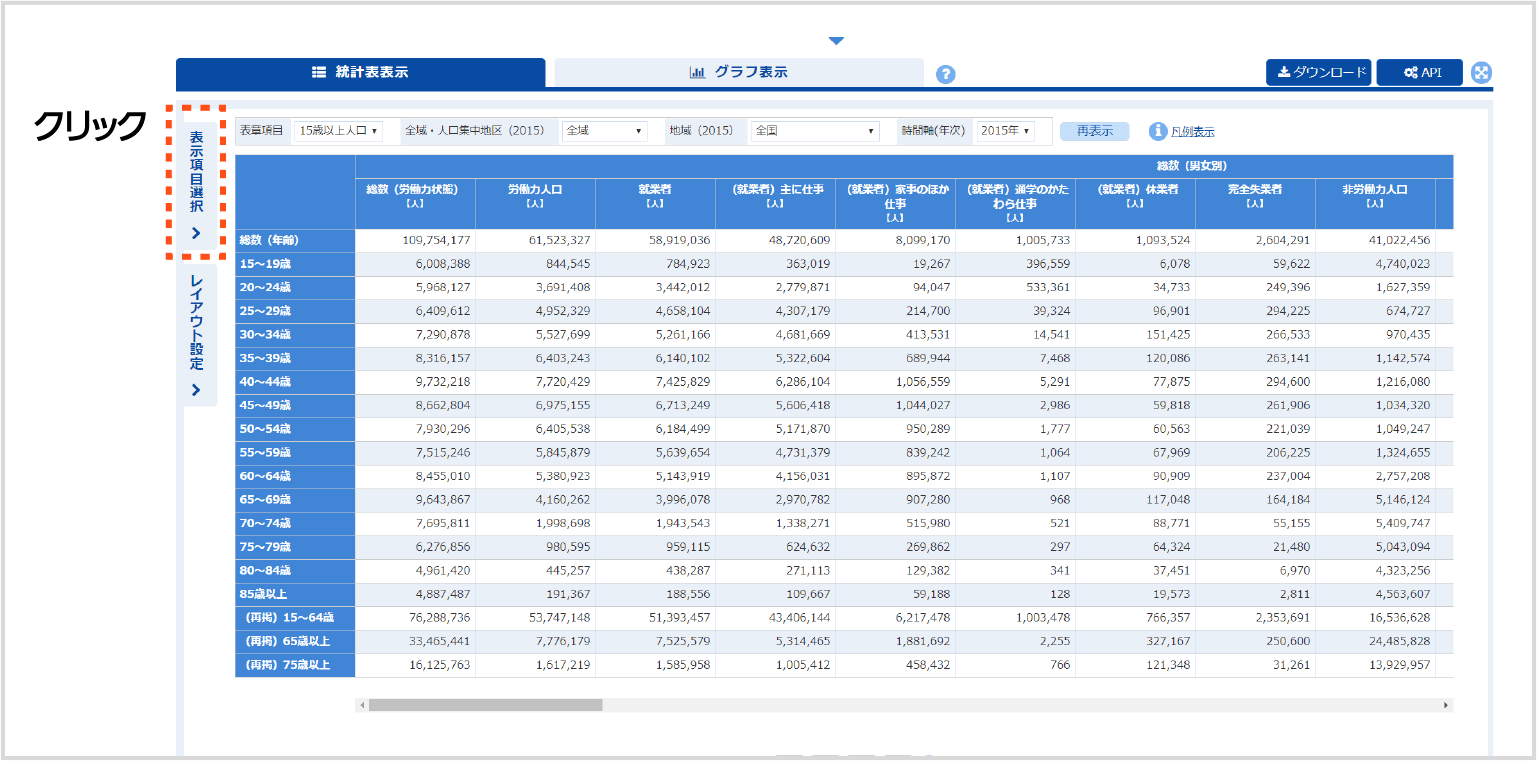Image resolution: width=1537 pixels, height=761 pixels.
Task: Click the fullscreen expand icon beside API
Action: (x=1481, y=72)
